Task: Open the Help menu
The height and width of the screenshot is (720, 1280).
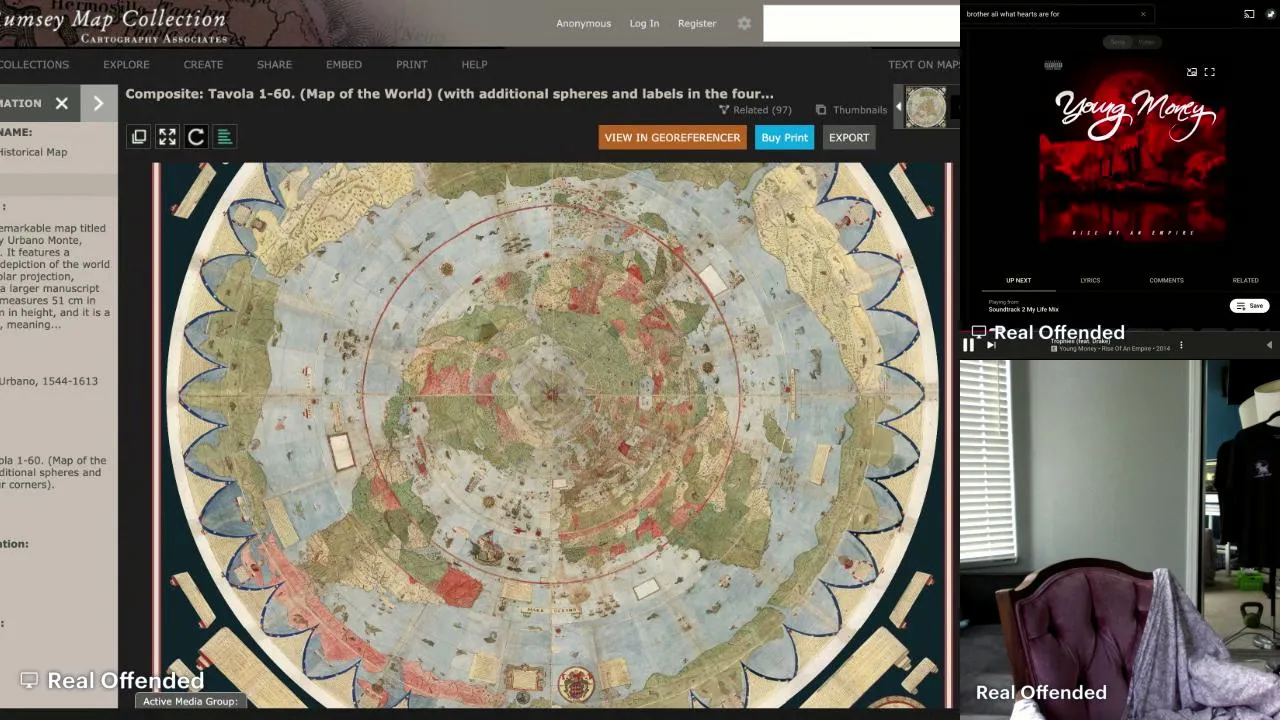Action: pos(474,65)
